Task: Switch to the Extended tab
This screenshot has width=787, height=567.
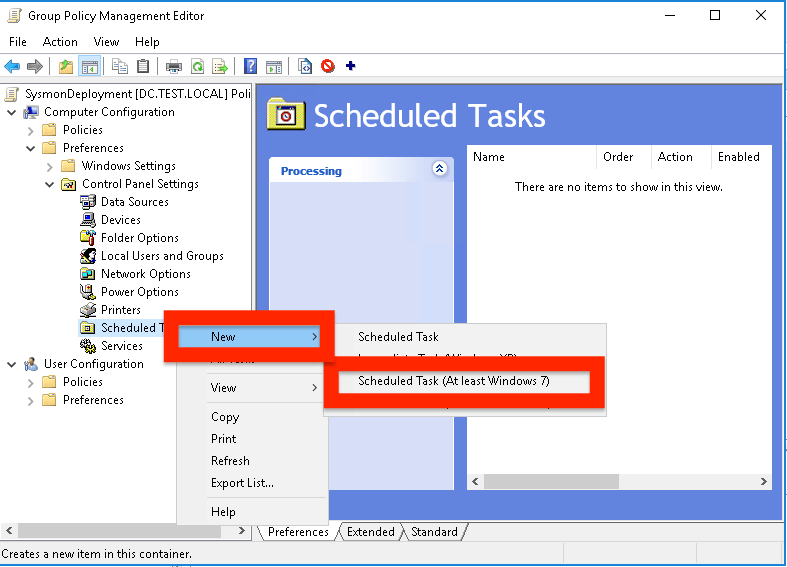Action: (x=370, y=532)
